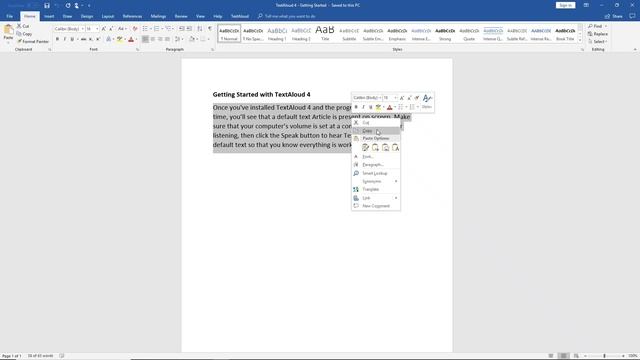Choose Merge Formatting paste option icon
This screenshot has width=640, height=360.
click(375, 147)
